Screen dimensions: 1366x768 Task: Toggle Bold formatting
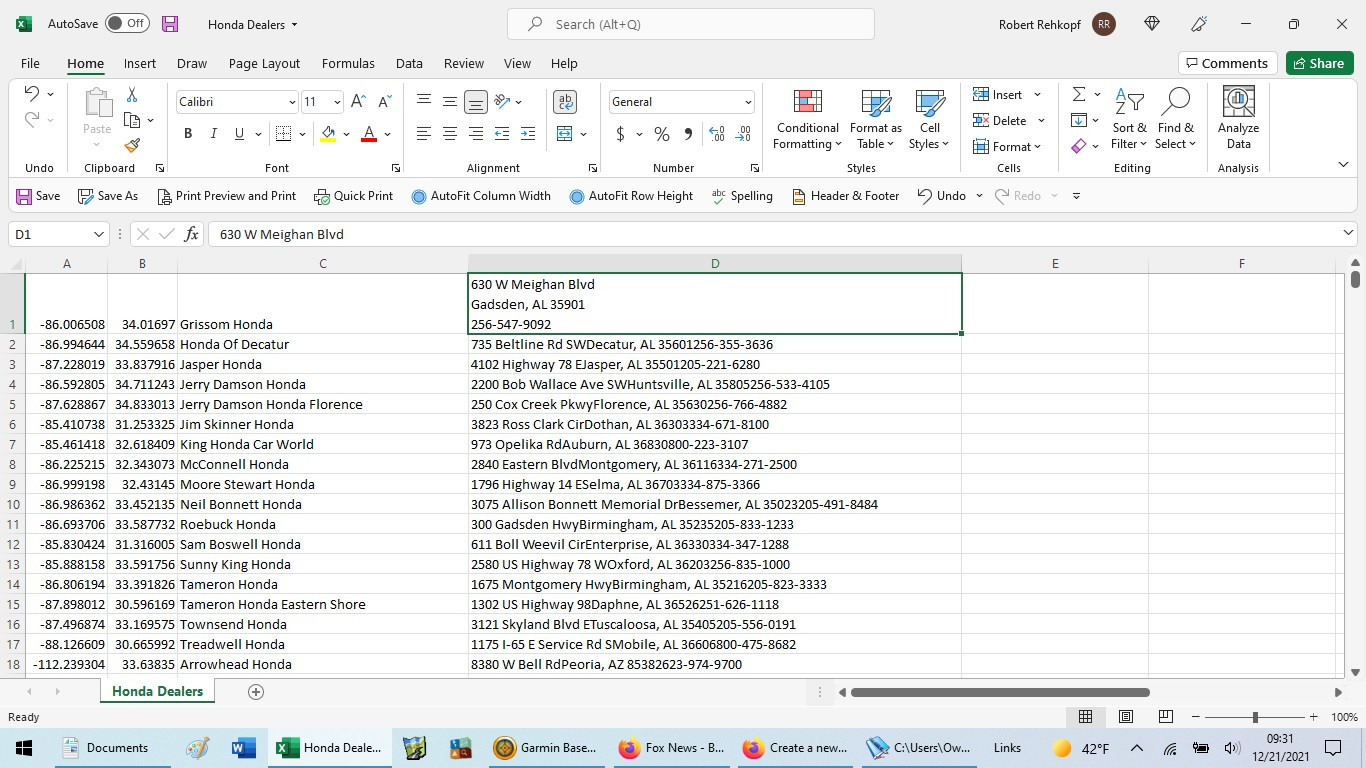tap(188, 134)
